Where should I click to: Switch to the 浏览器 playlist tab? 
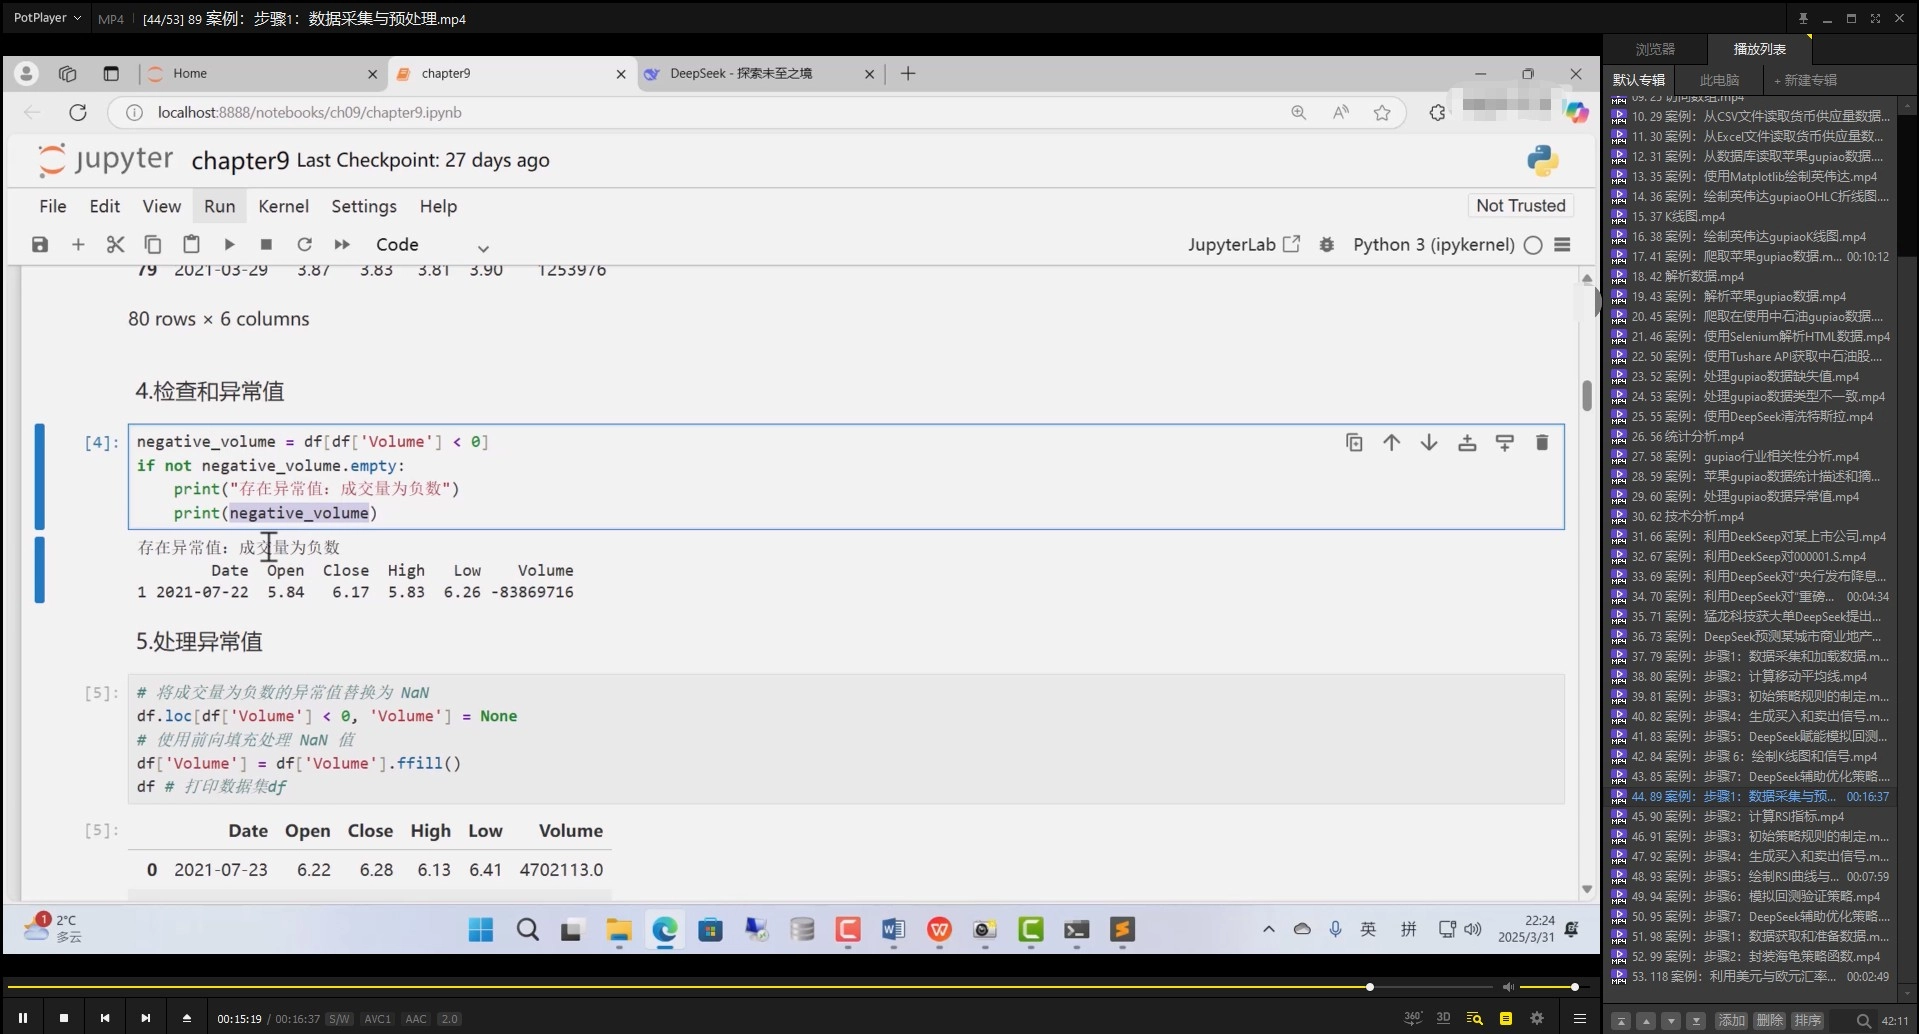click(x=1655, y=48)
